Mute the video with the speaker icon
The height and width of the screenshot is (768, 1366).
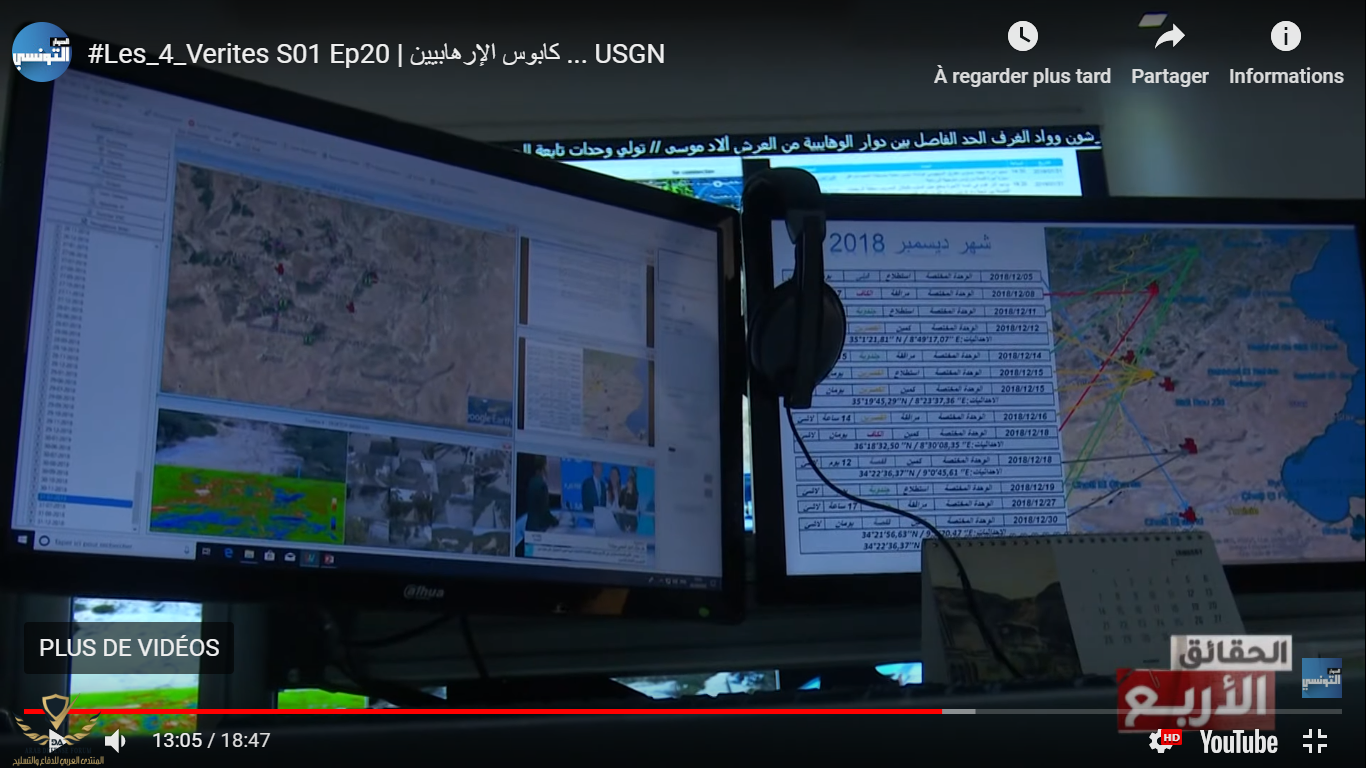[x=116, y=741]
